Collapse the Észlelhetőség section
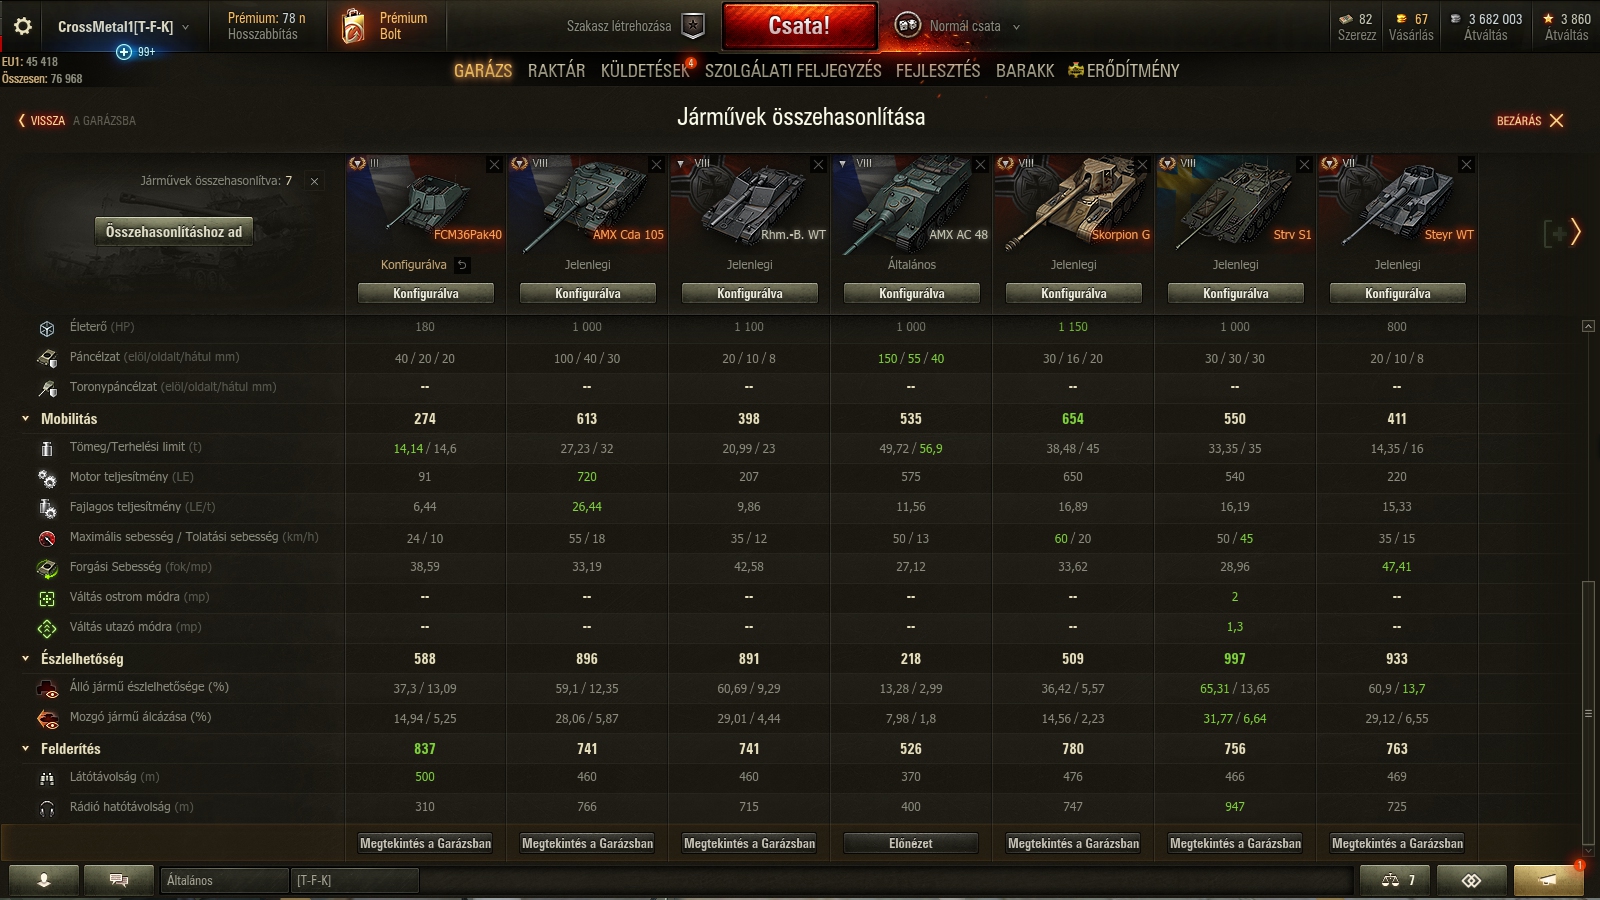The image size is (1600, 900). tap(26, 659)
